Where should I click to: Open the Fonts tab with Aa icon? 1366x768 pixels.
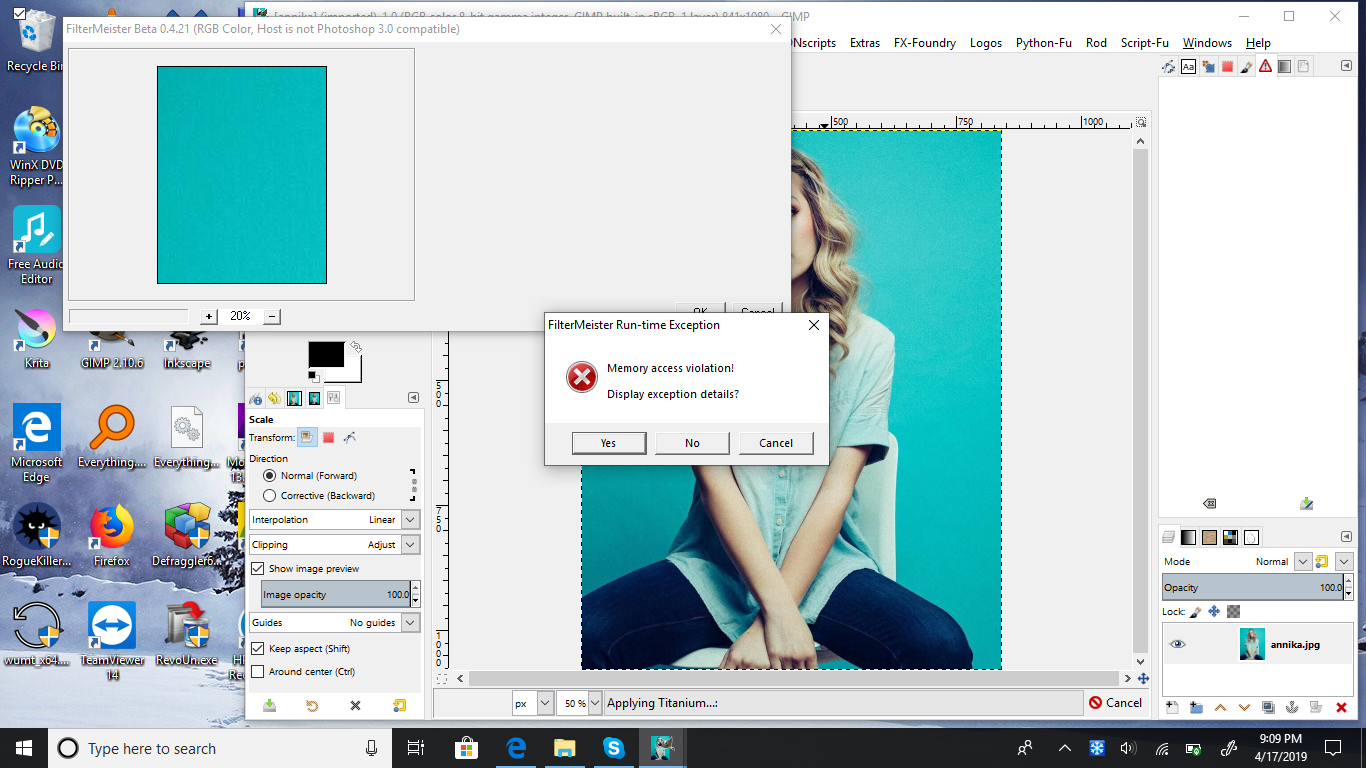click(x=1188, y=67)
